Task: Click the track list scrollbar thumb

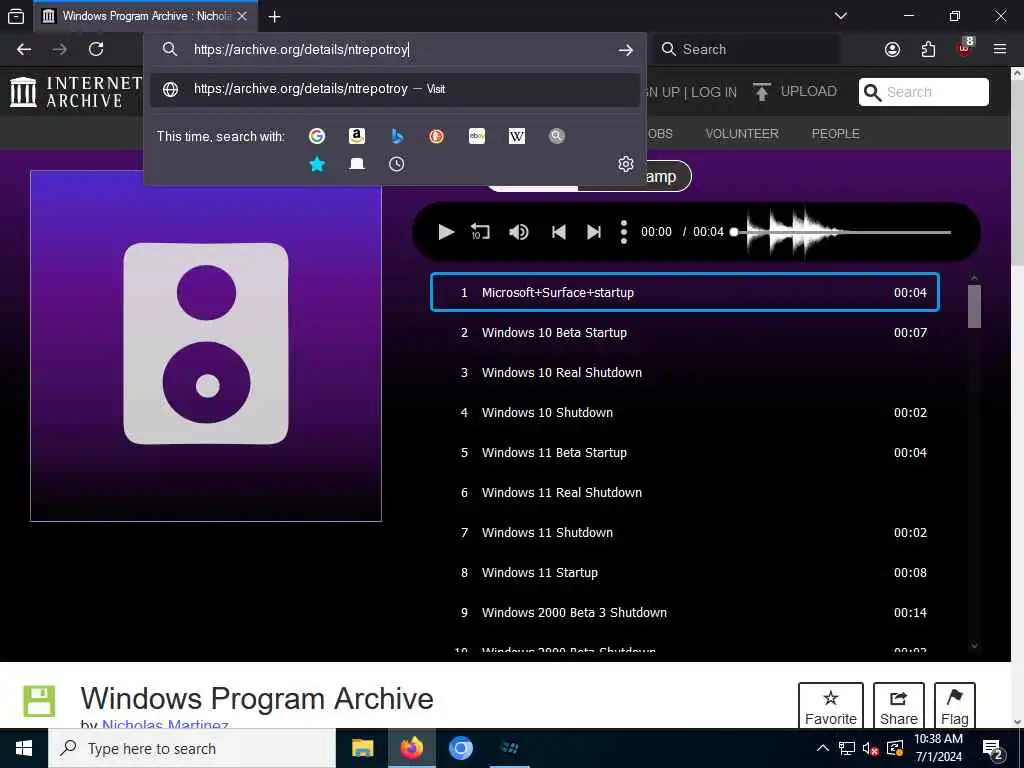Action: click(x=974, y=306)
